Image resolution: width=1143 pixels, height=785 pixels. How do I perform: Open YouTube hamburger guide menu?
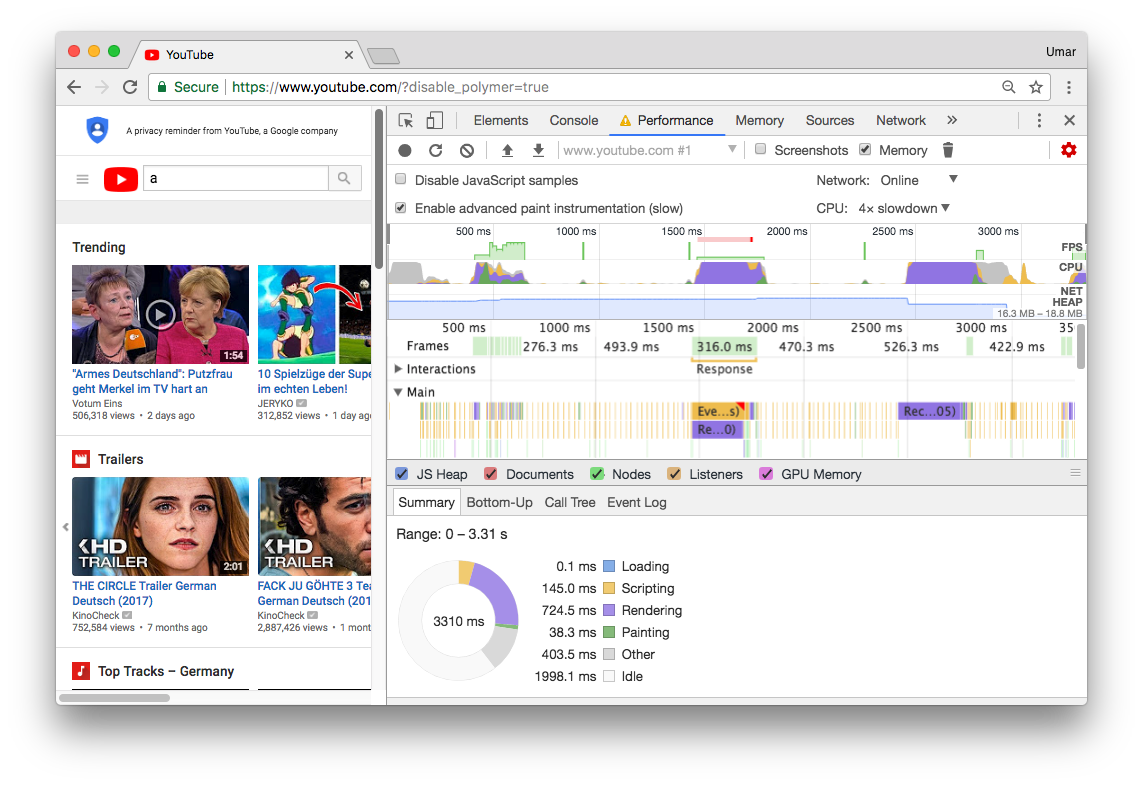coord(82,179)
